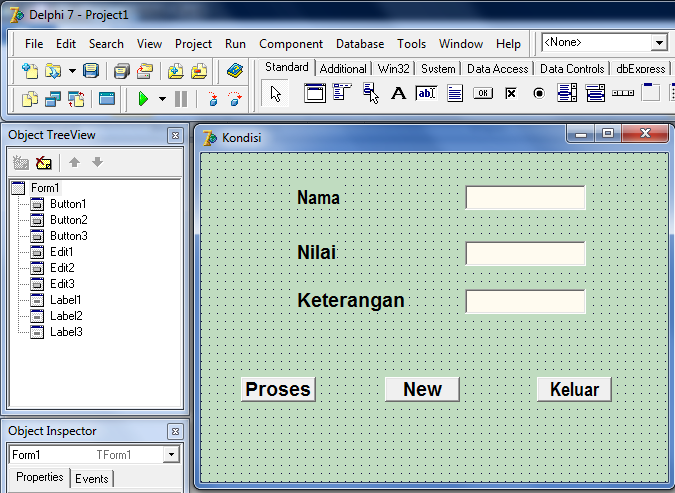675x493 pixels.
Task: Select Label1 in Object TreeView
Action: click(65, 300)
